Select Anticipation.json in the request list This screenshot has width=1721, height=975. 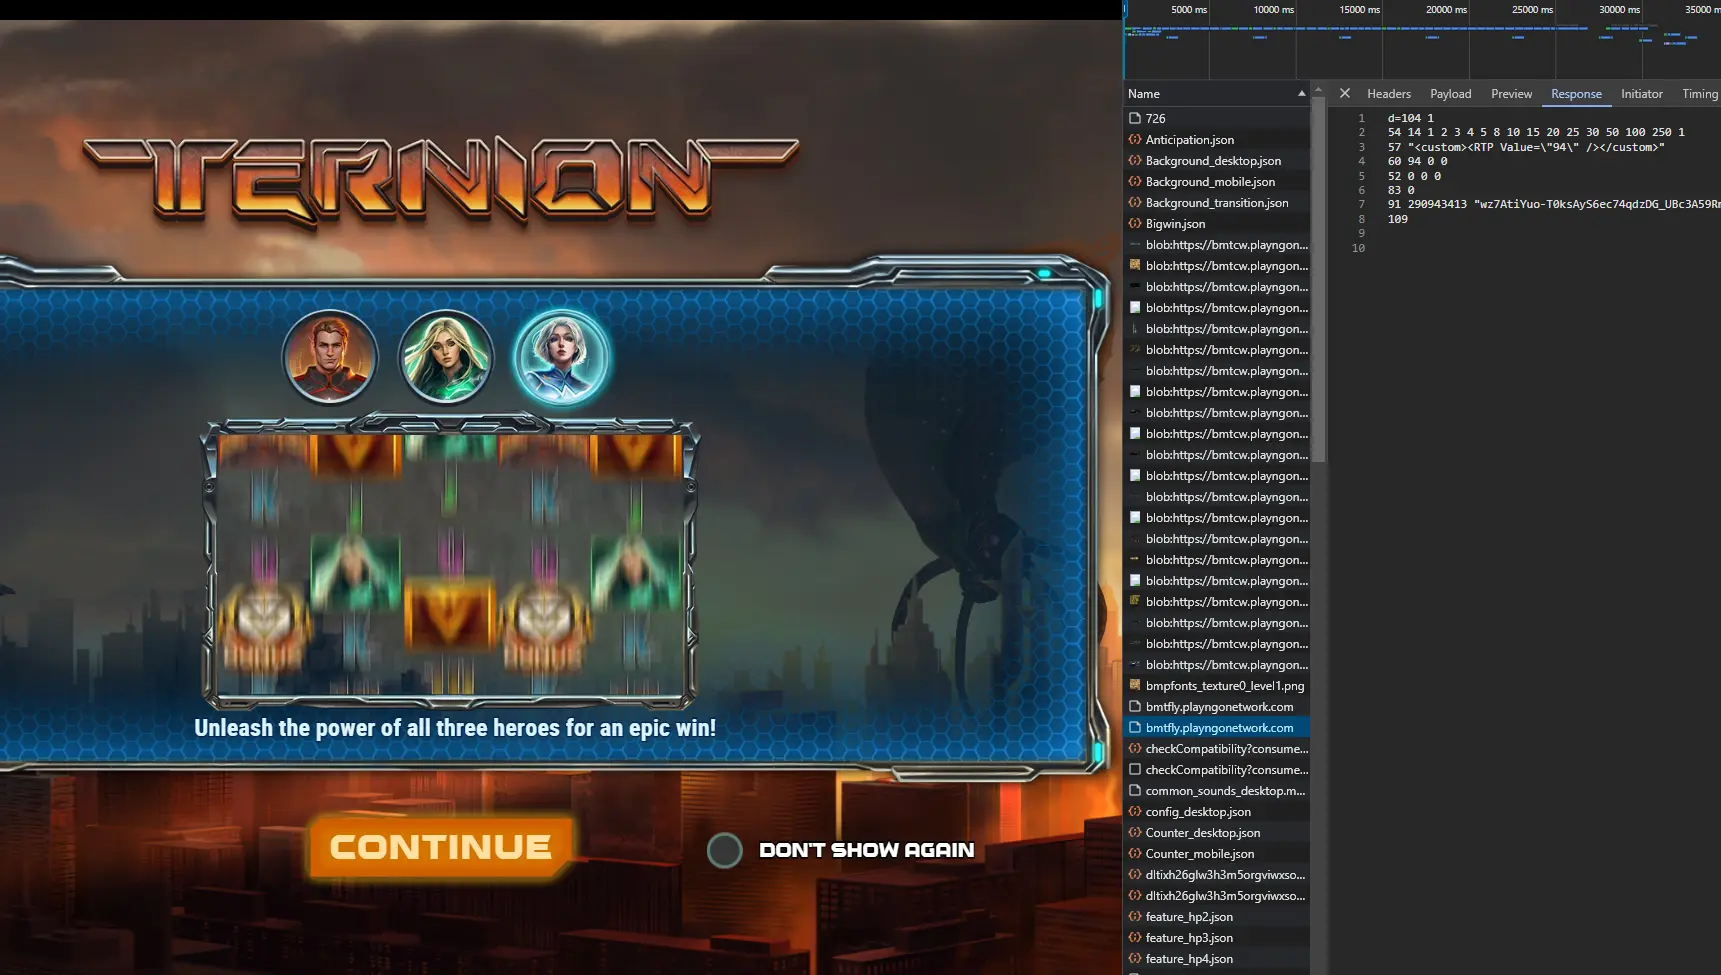click(x=1216, y=139)
